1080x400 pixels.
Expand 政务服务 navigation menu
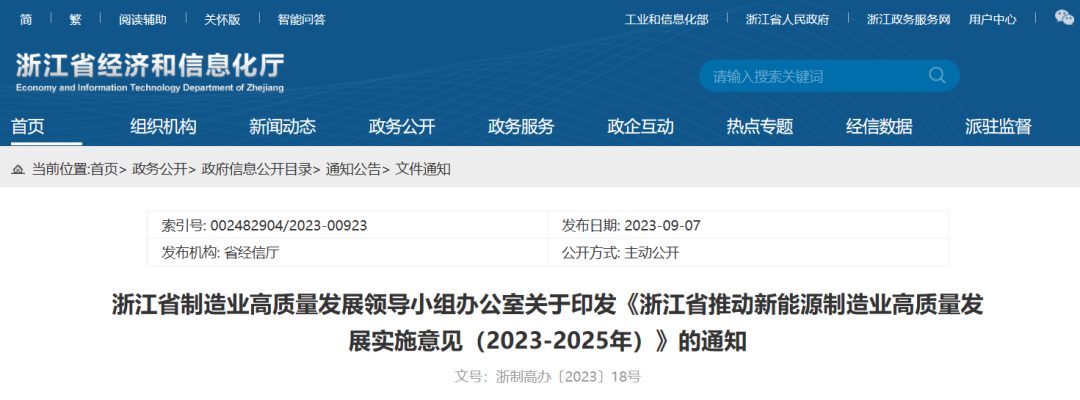click(x=521, y=127)
